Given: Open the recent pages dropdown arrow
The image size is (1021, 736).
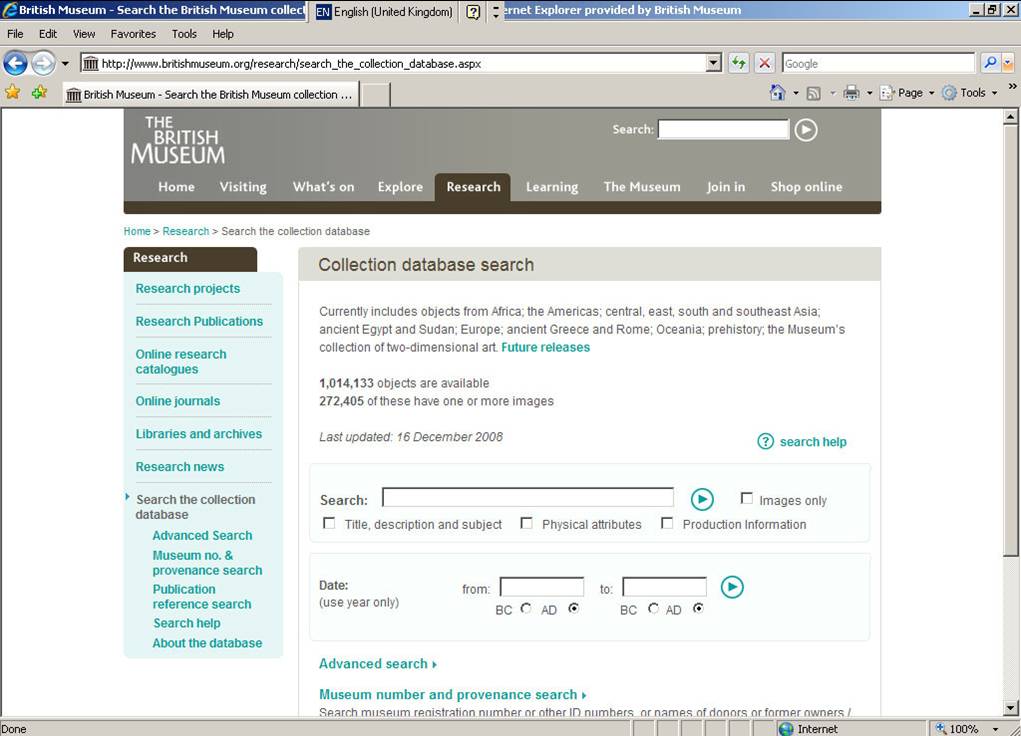Looking at the screenshot, I should 65,63.
